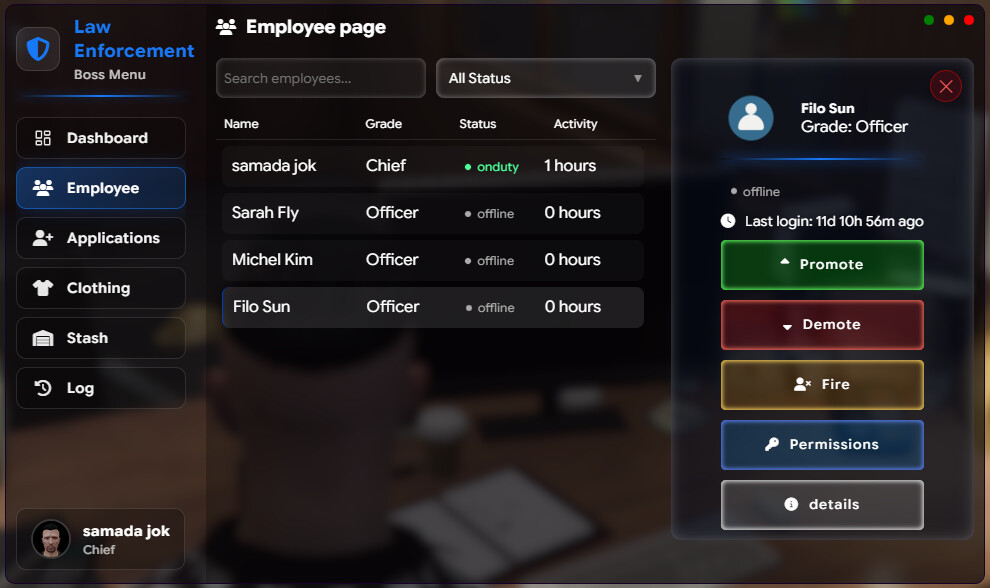Click the onduty status of samada jok
990x588 pixels.
point(491,167)
